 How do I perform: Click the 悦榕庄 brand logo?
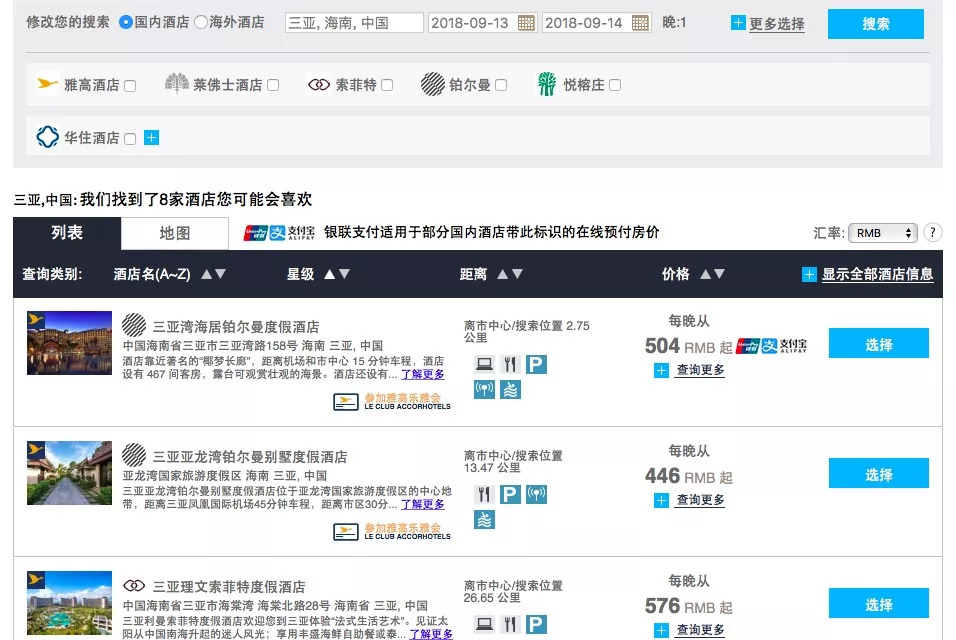[547, 84]
